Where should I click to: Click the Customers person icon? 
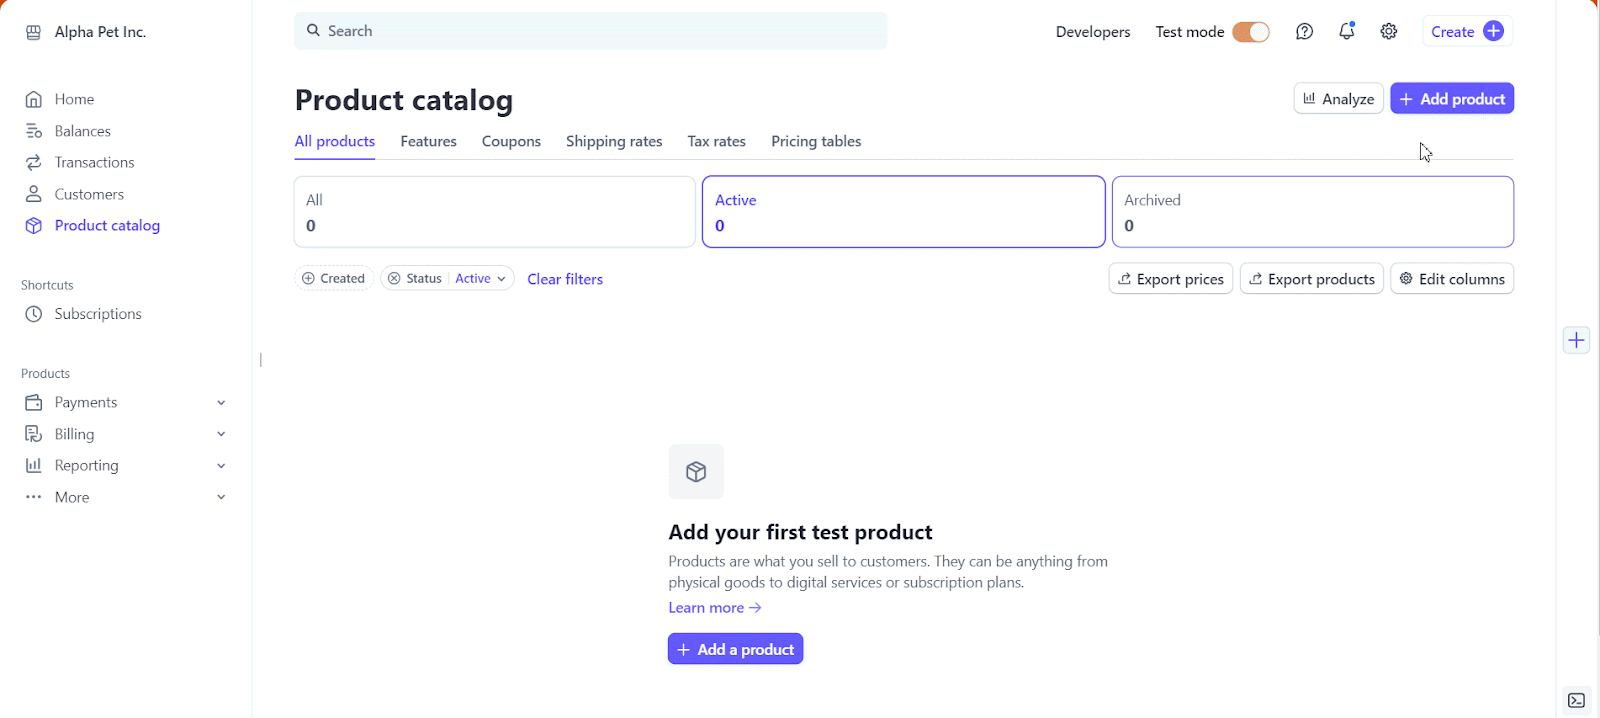point(34,194)
